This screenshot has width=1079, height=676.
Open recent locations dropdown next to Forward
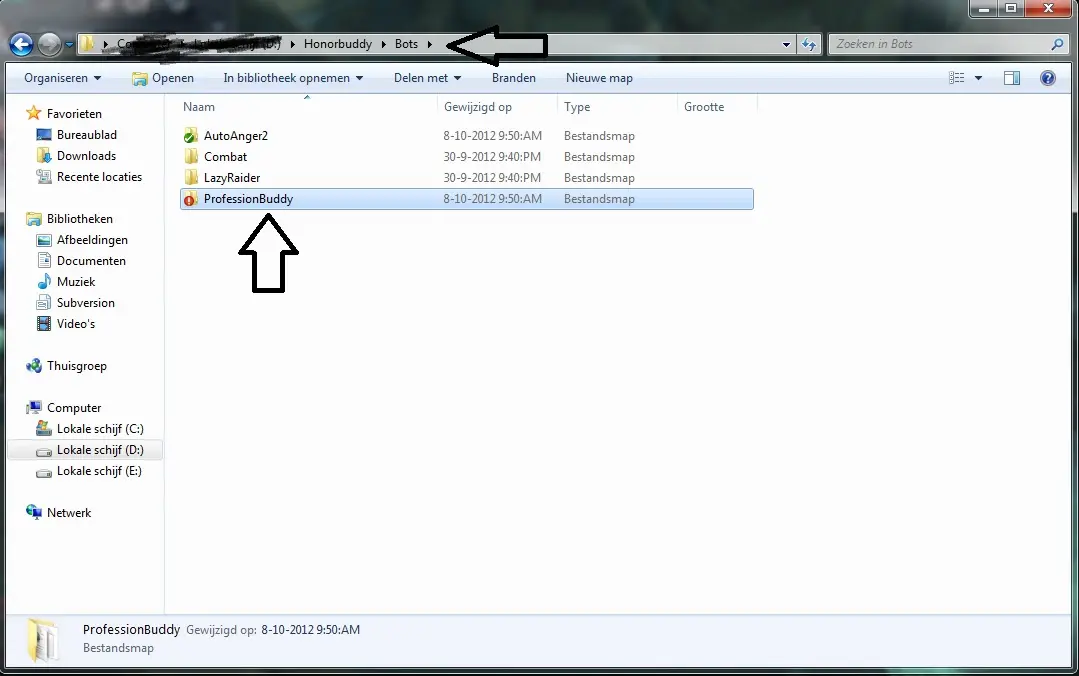click(70, 45)
